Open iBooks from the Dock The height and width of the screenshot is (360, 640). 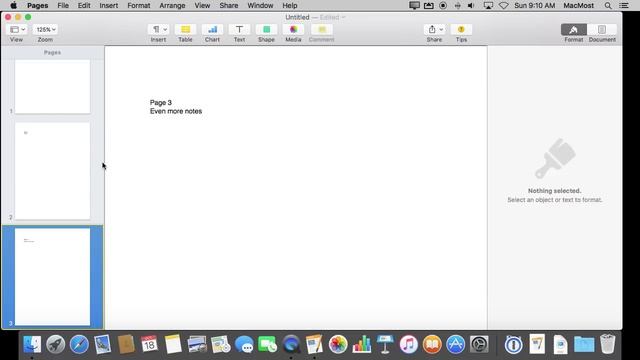432,344
